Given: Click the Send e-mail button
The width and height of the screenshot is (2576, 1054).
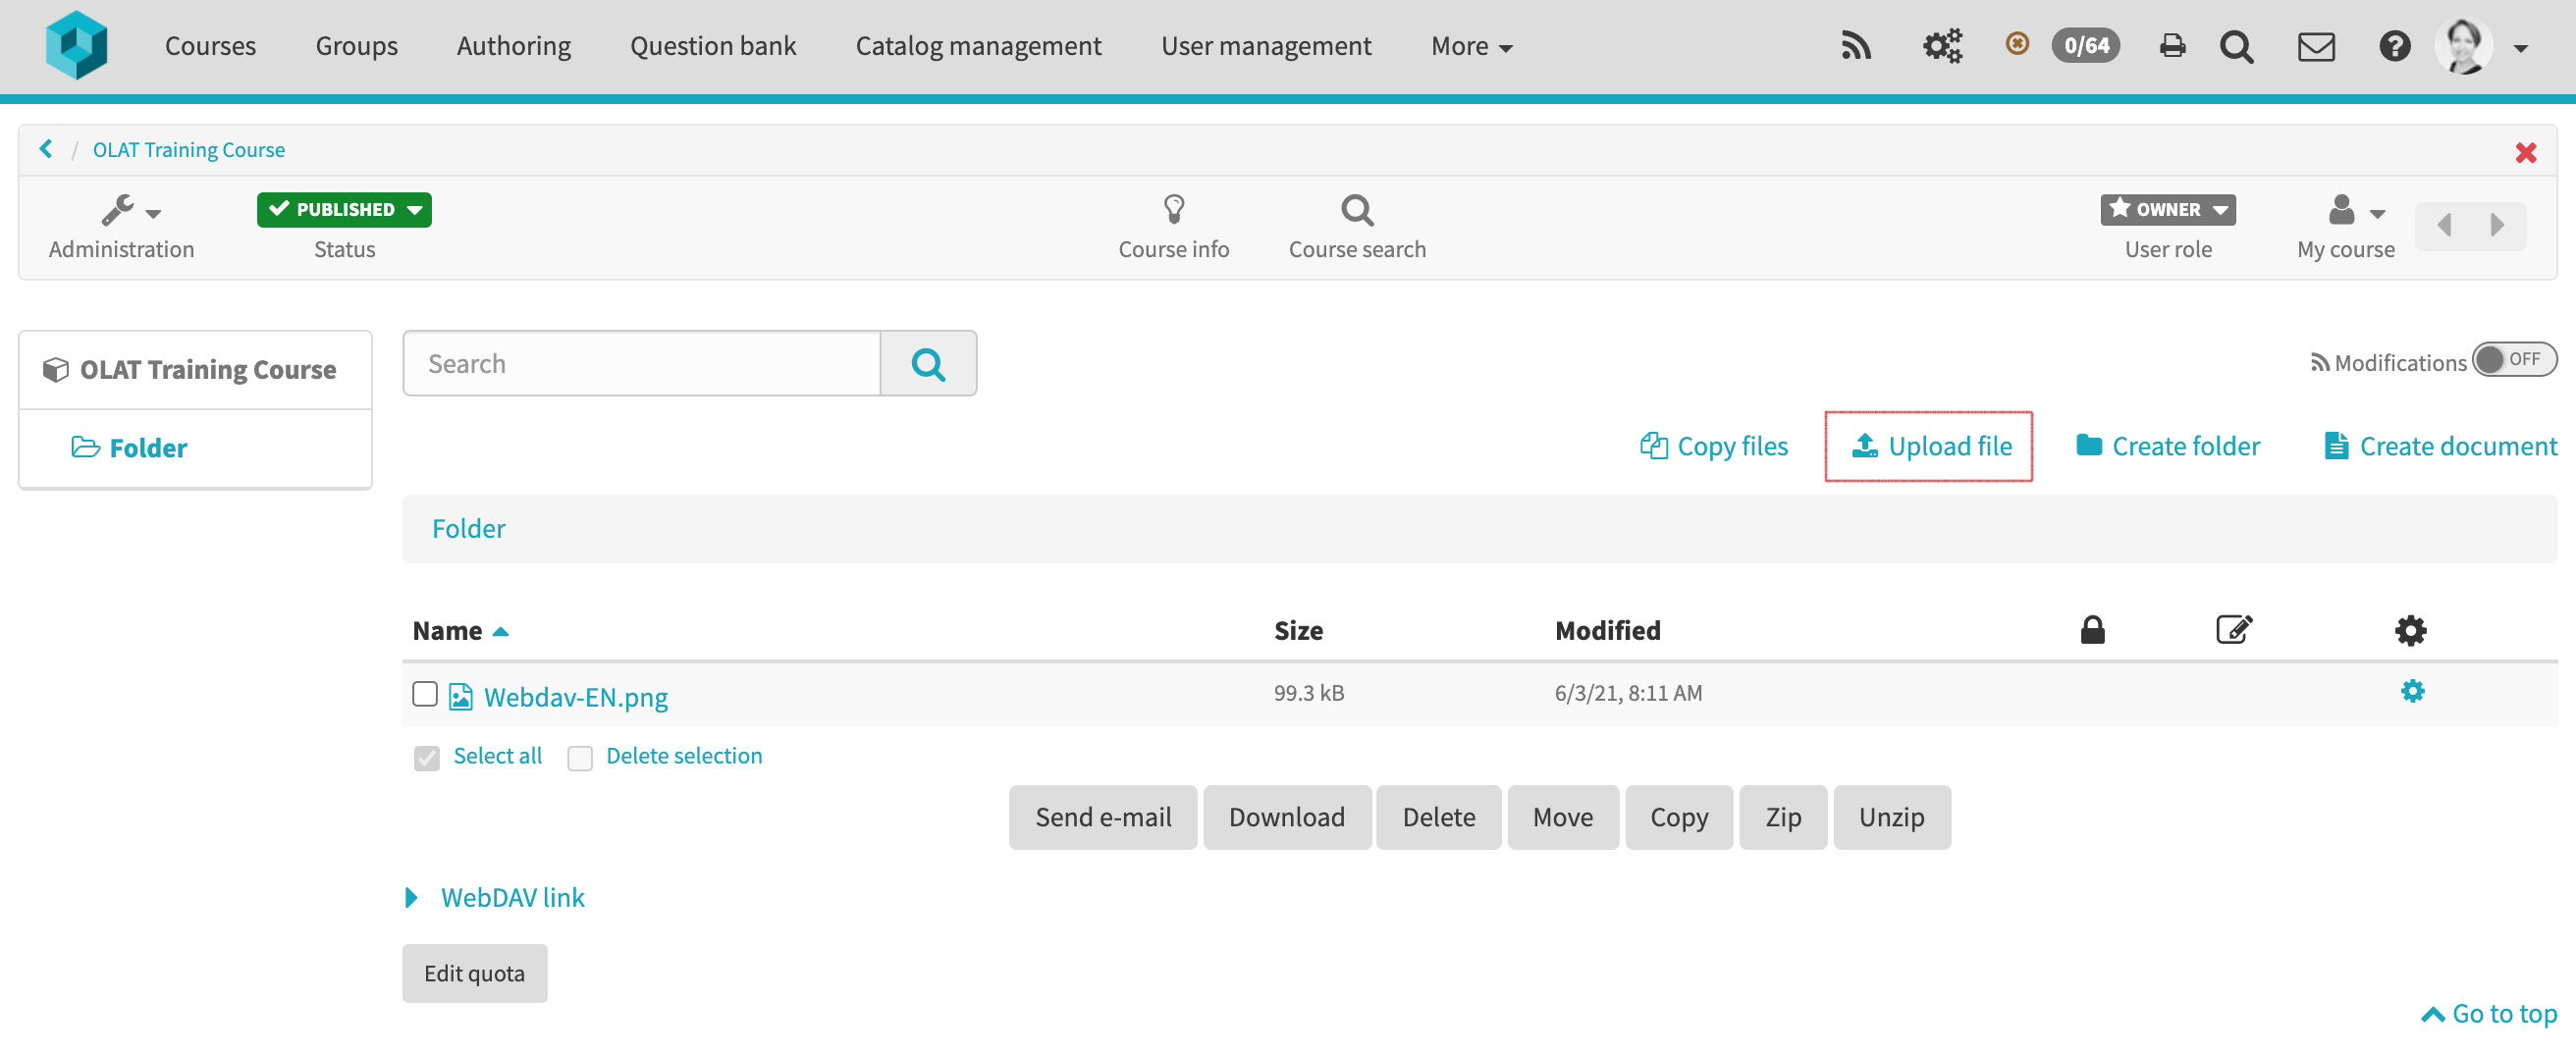Looking at the screenshot, I should click(1103, 818).
